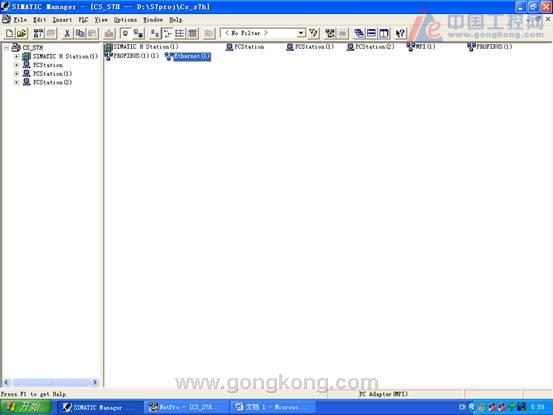
Task: Switch to Large Icons view
Action: pyautogui.click(x=154, y=33)
